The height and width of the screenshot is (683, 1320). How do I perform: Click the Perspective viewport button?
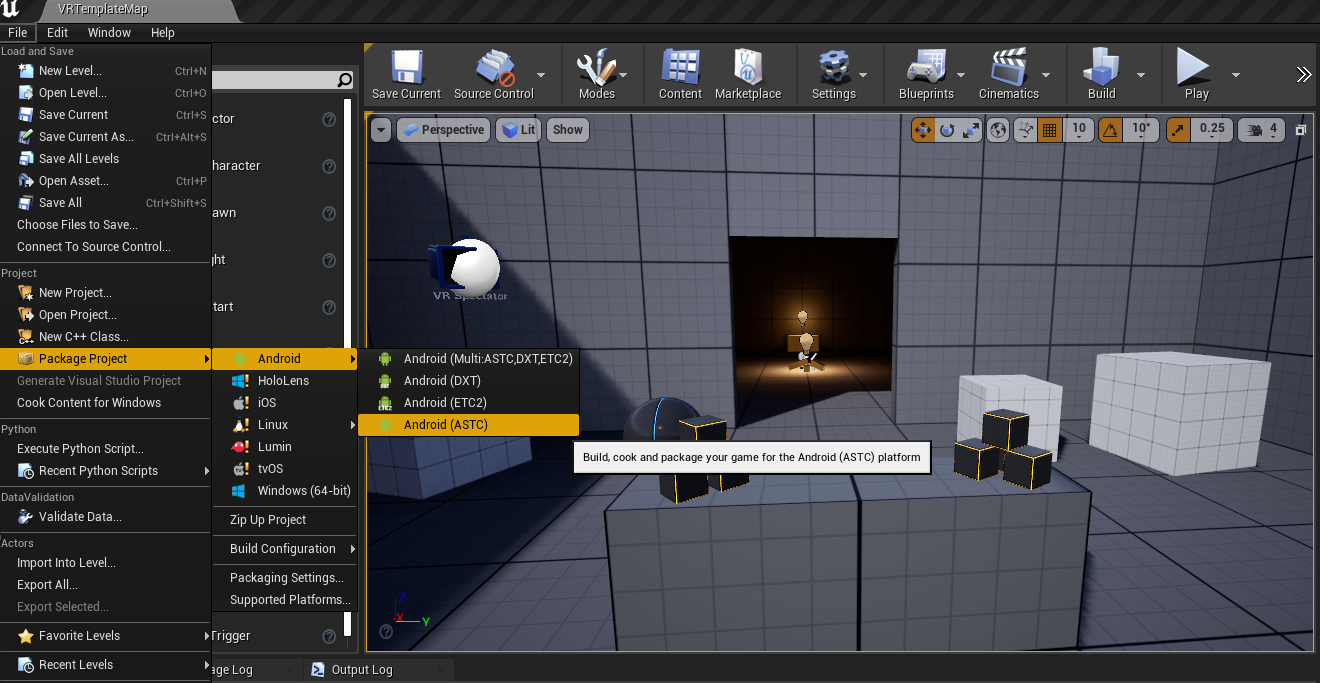442,130
